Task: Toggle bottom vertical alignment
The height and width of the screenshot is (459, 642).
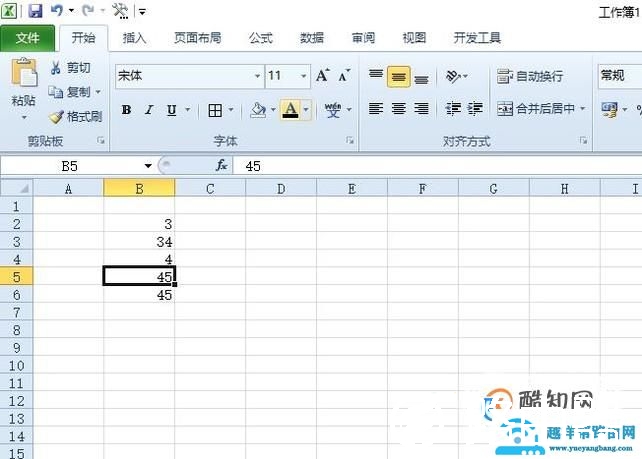Action: coord(421,78)
